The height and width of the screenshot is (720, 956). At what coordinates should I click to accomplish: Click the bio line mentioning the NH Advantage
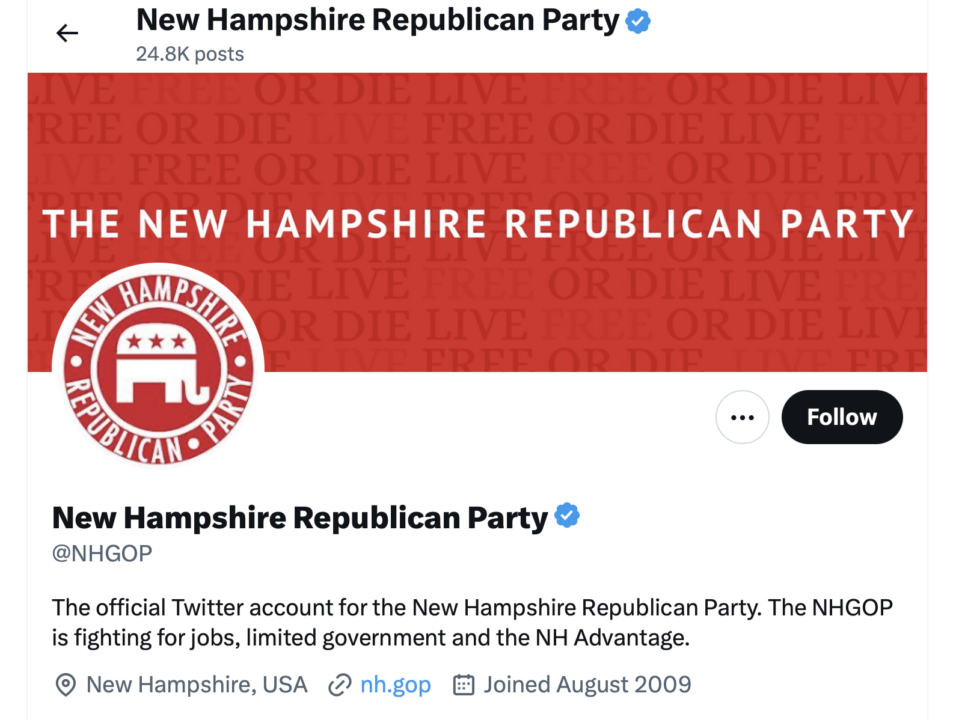click(371, 636)
